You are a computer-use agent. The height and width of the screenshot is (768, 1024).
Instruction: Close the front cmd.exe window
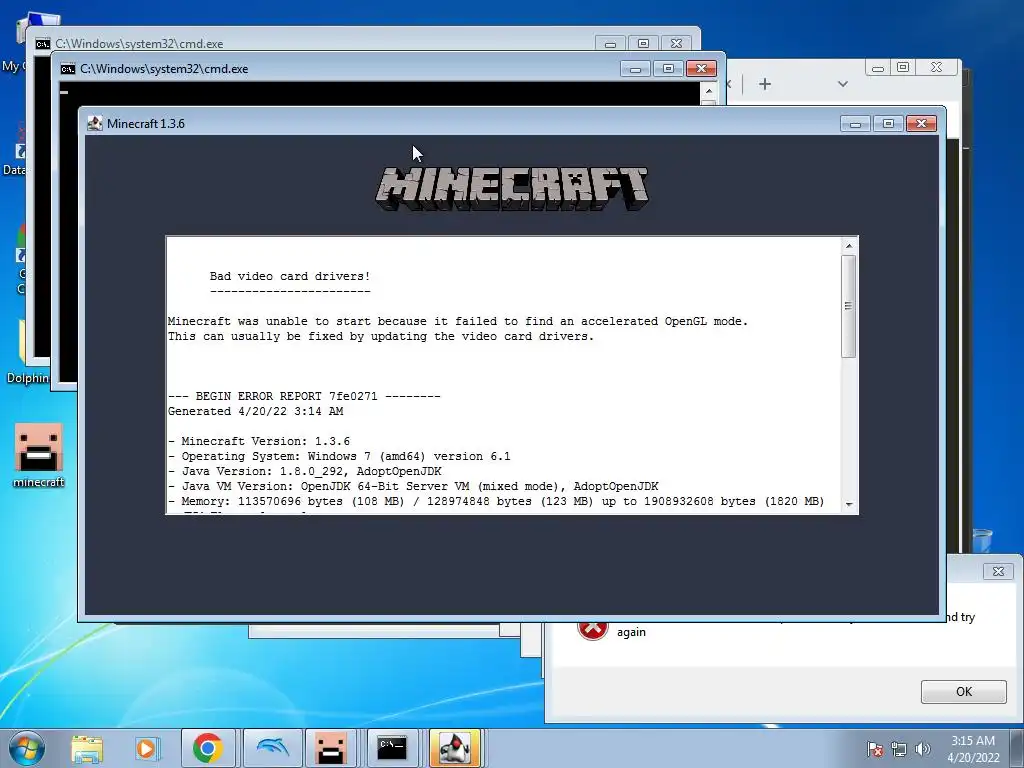point(701,69)
